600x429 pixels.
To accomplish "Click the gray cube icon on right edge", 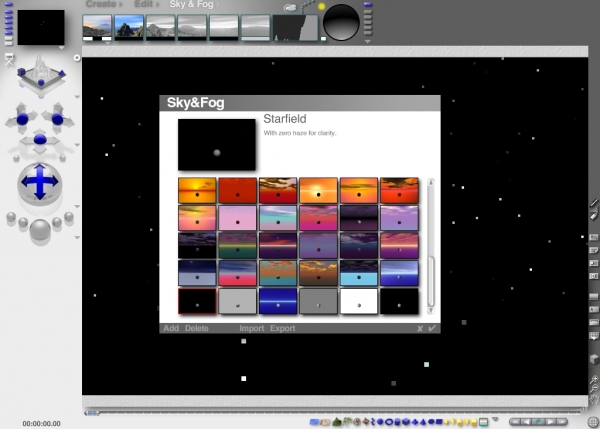I will click(594, 359).
